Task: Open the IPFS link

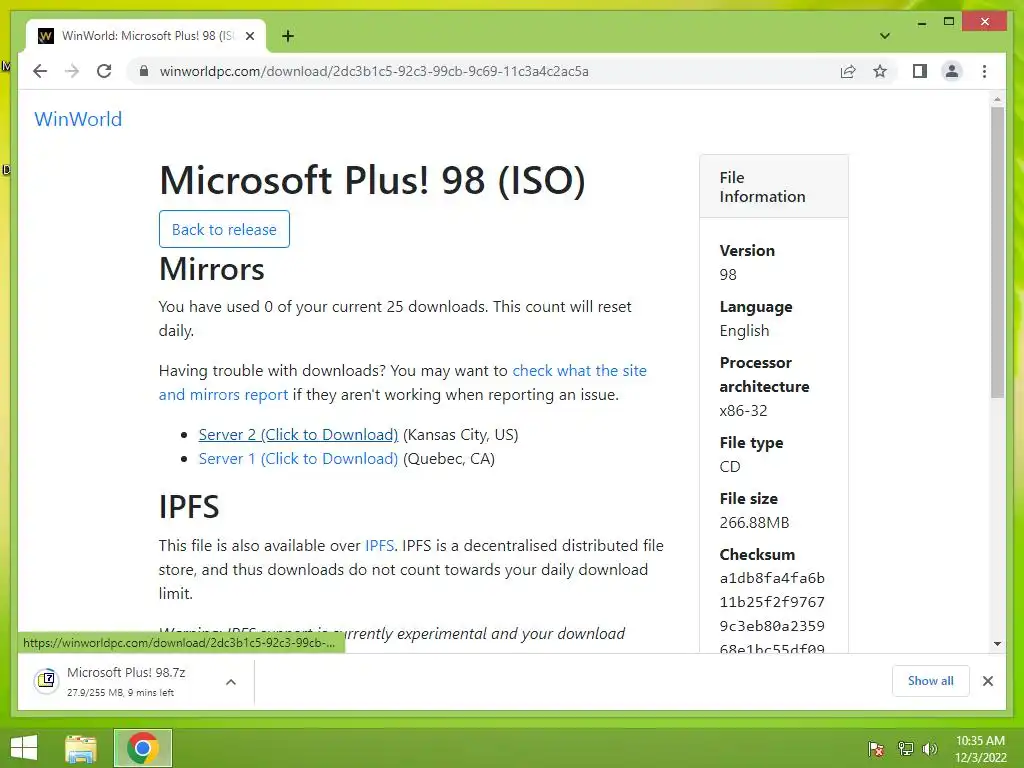Action: click(x=379, y=546)
